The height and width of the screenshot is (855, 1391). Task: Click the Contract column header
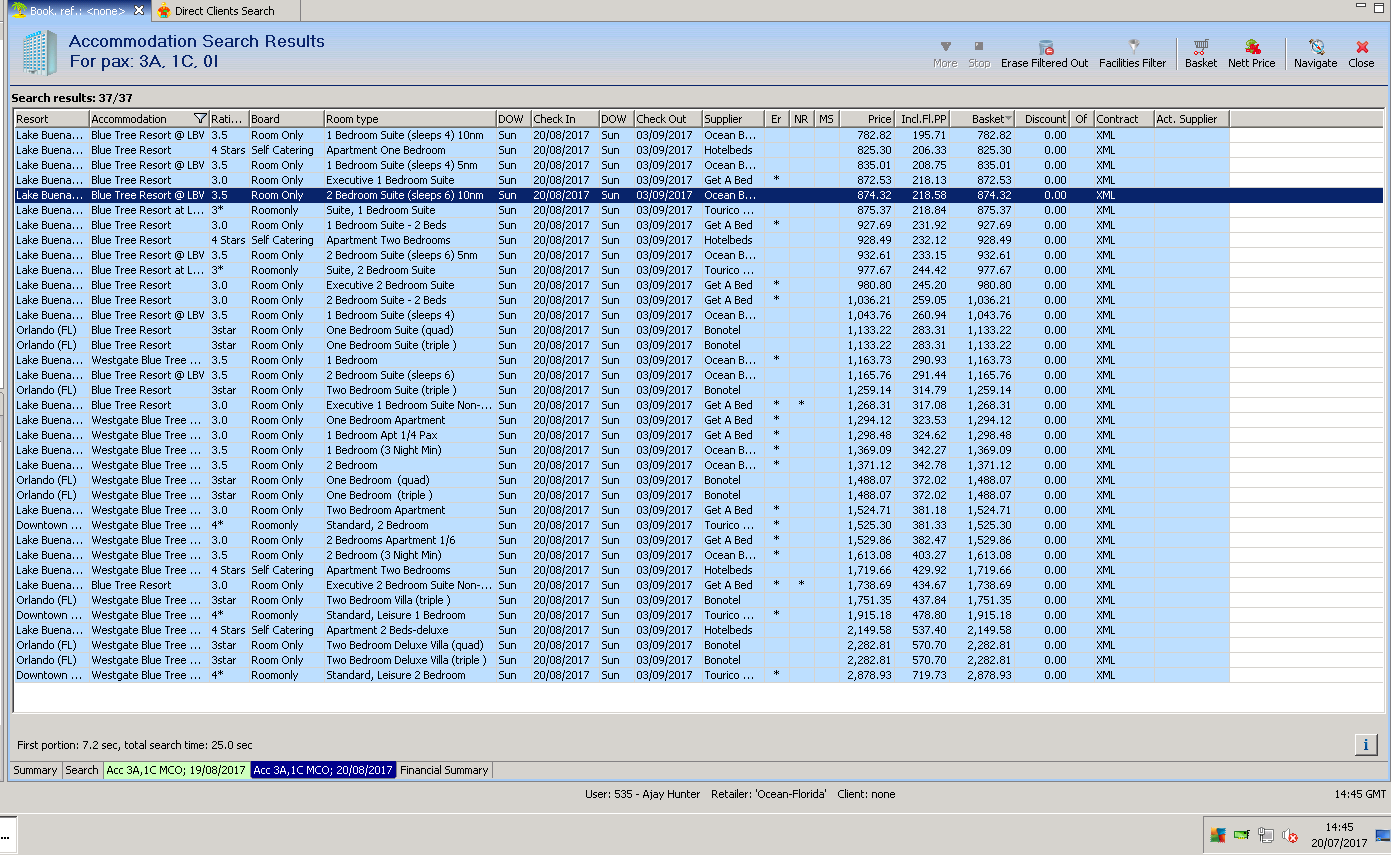pyautogui.click(x=1124, y=119)
